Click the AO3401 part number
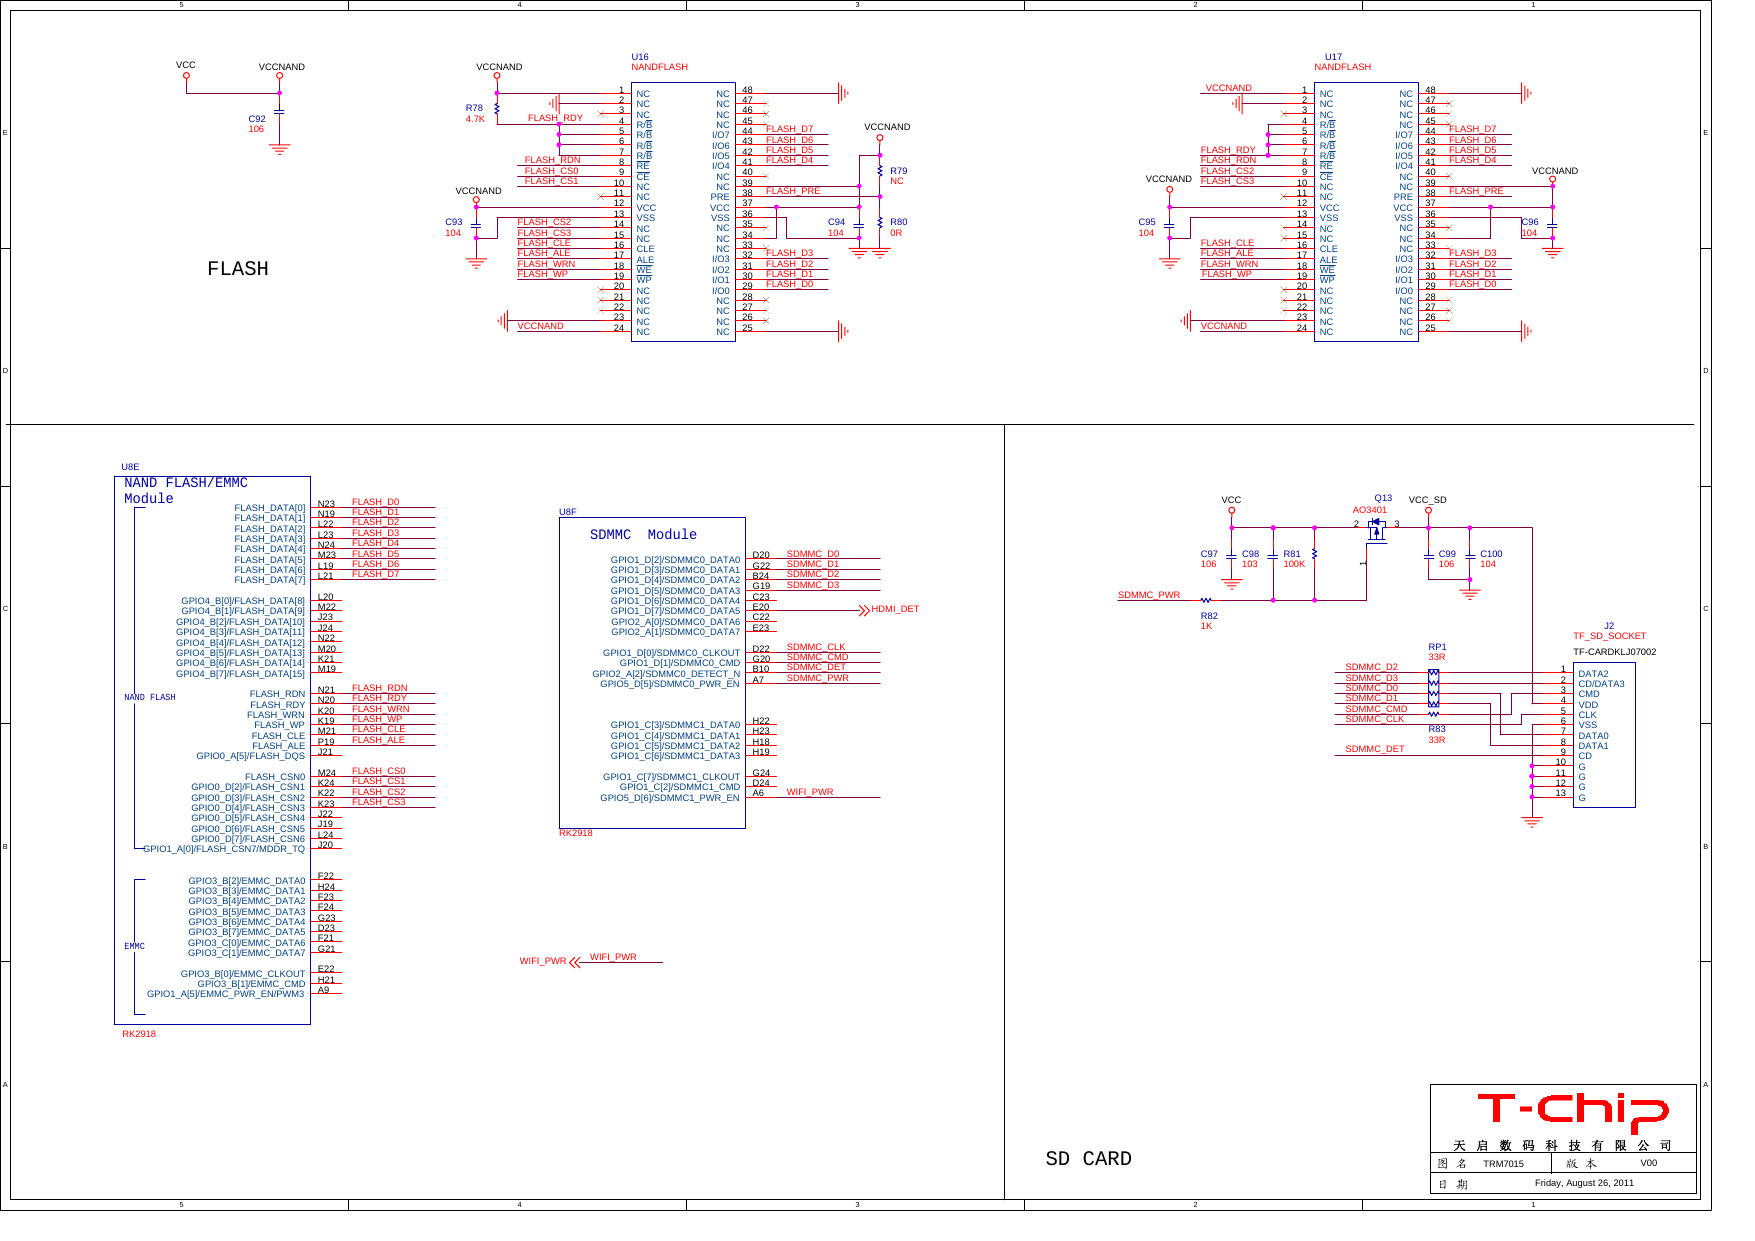The height and width of the screenshot is (1241, 1755). [x=1370, y=510]
